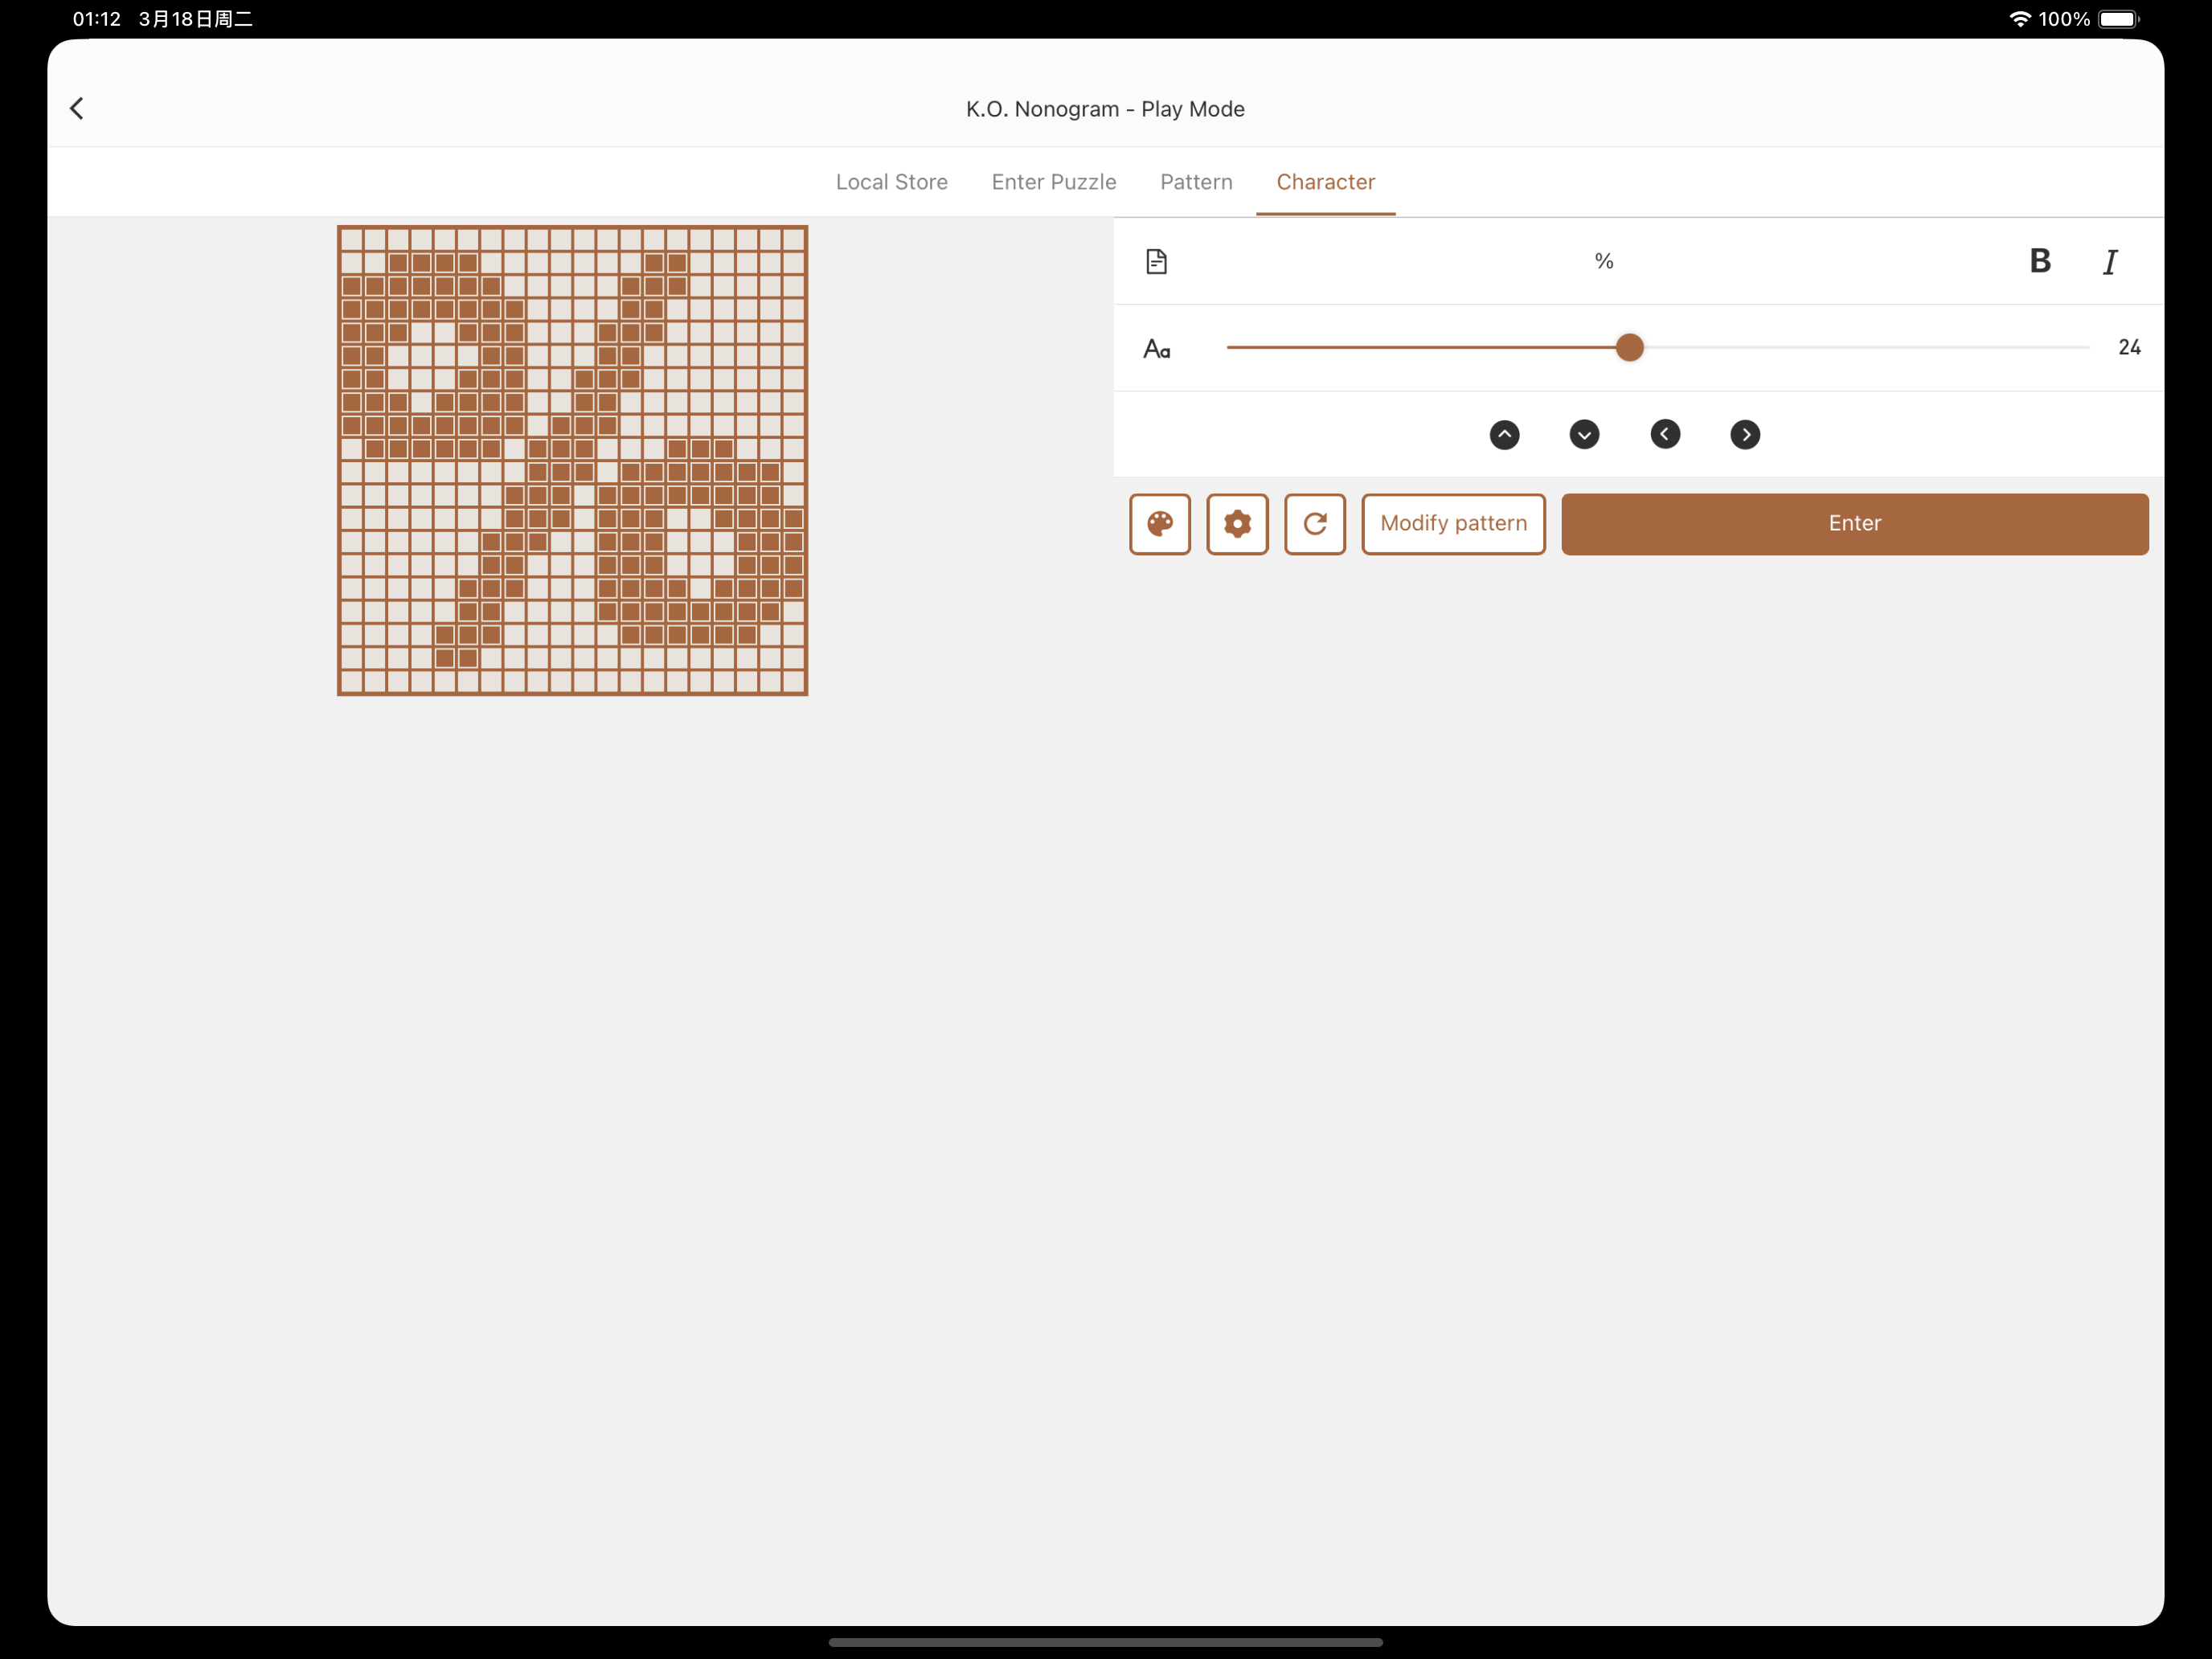Open the Pattern tab

coord(1196,182)
